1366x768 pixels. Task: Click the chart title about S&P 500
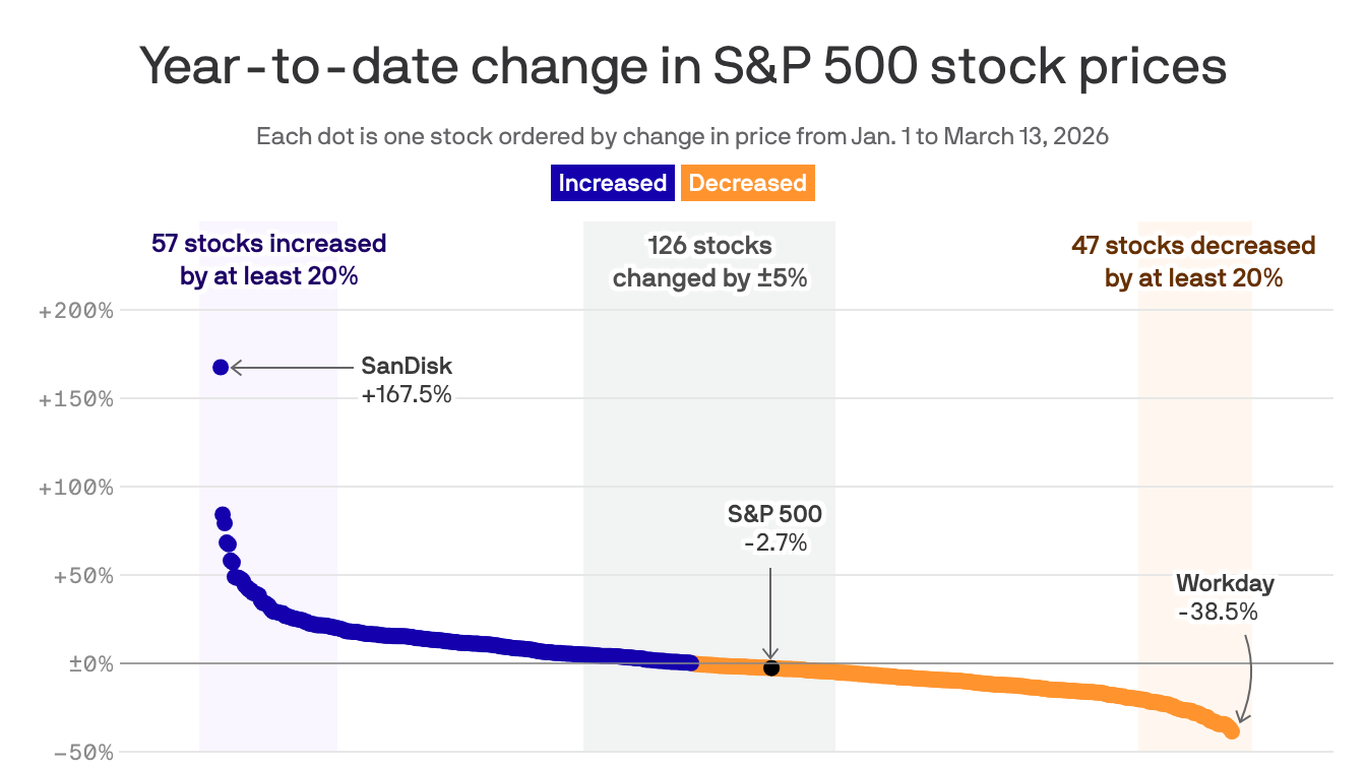(x=682, y=67)
